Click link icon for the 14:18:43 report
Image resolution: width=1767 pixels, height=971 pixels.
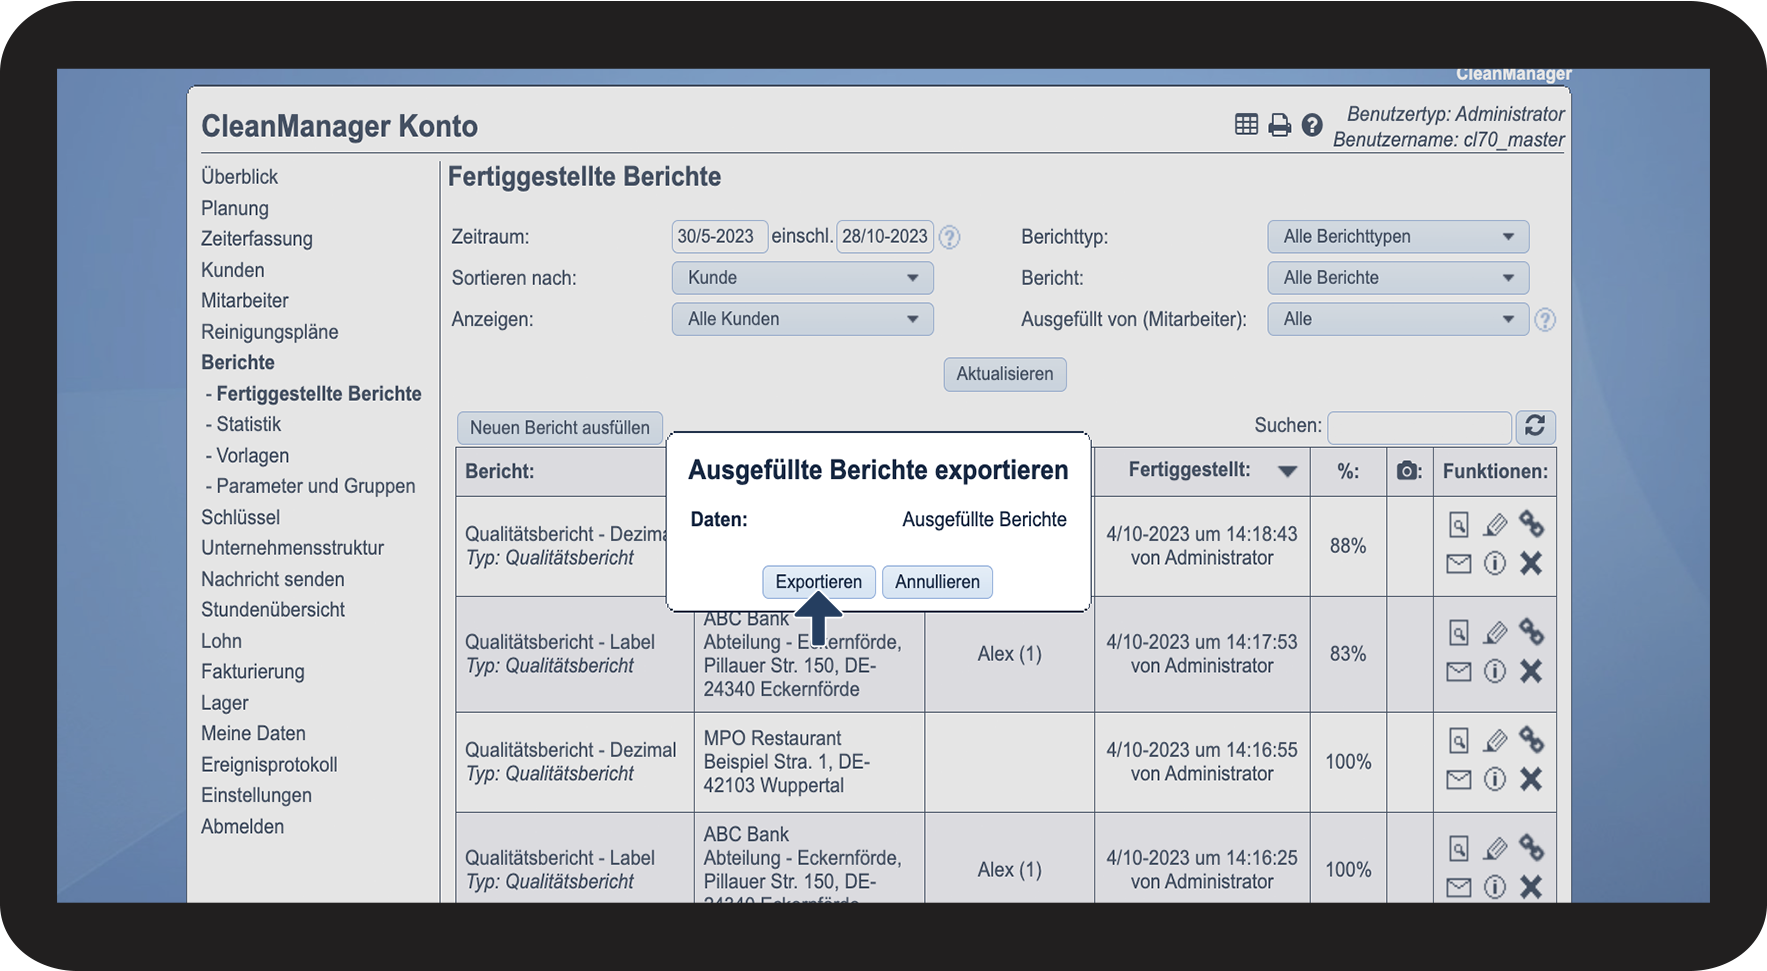coord(1531,523)
